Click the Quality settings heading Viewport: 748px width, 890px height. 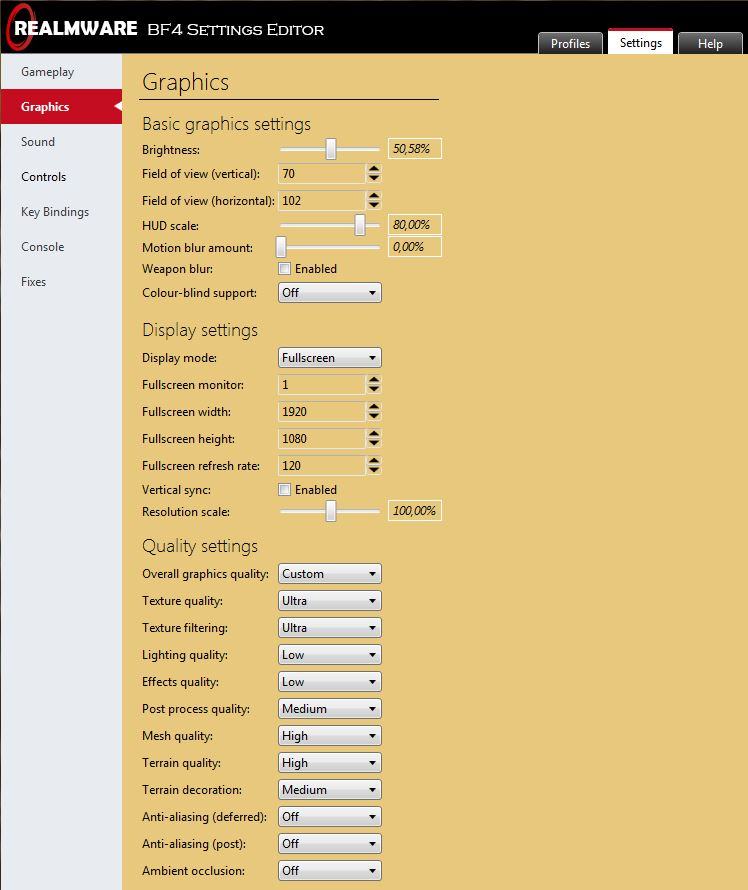tap(200, 545)
